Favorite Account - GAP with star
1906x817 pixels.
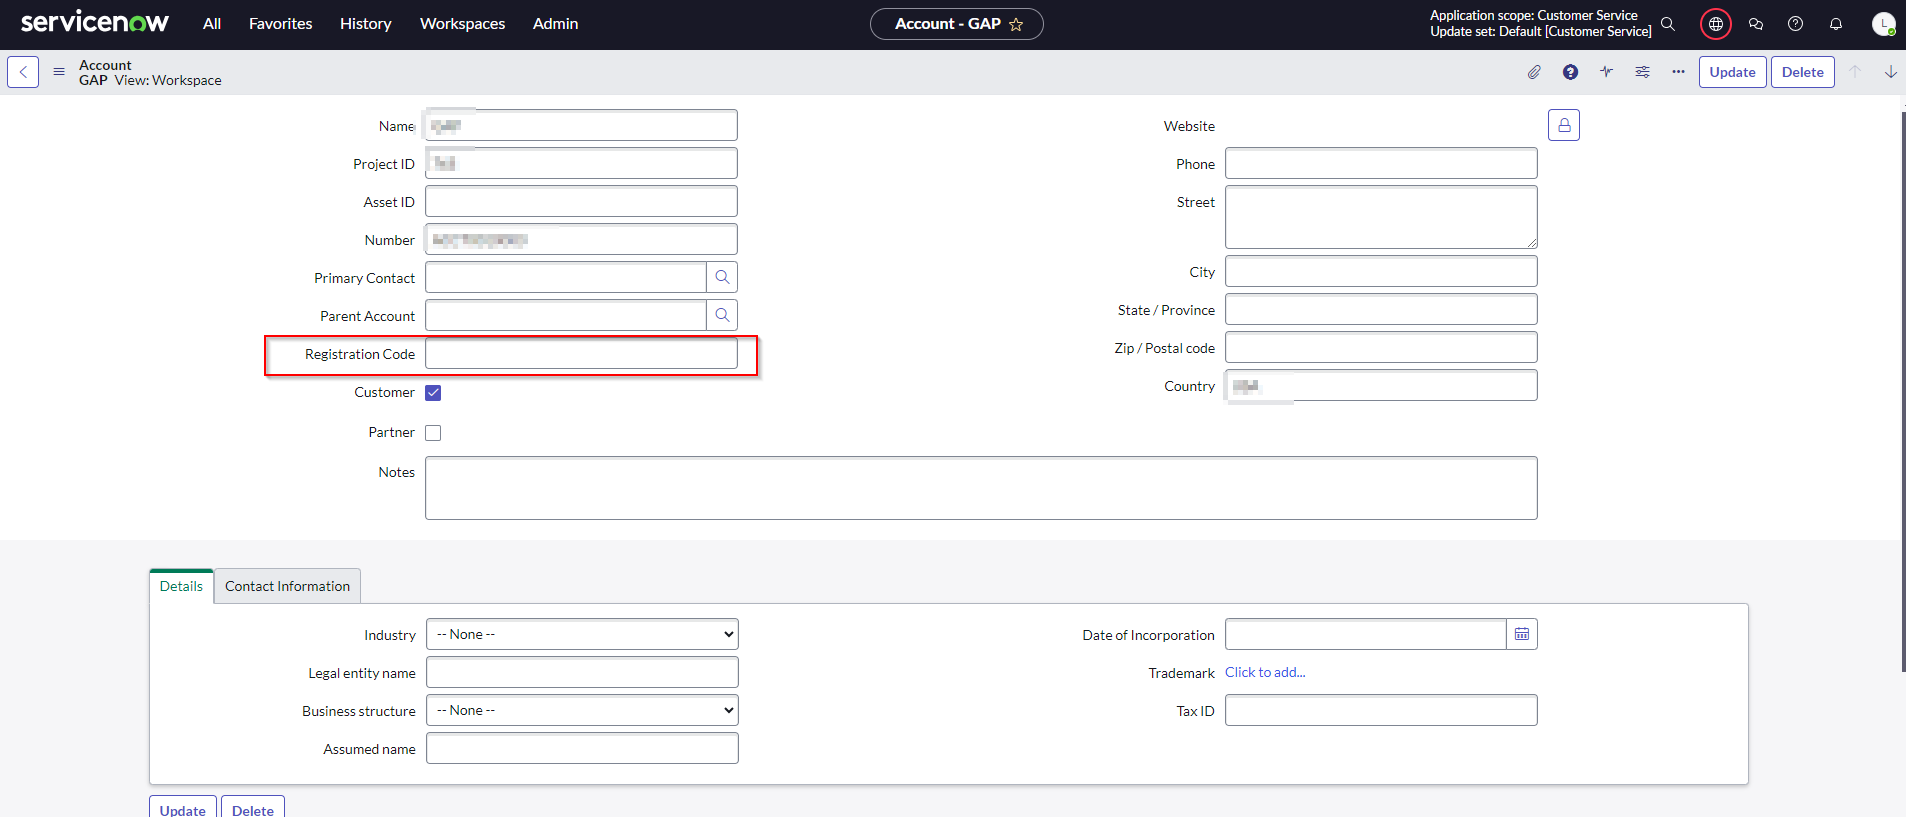[x=1016, y=24]
